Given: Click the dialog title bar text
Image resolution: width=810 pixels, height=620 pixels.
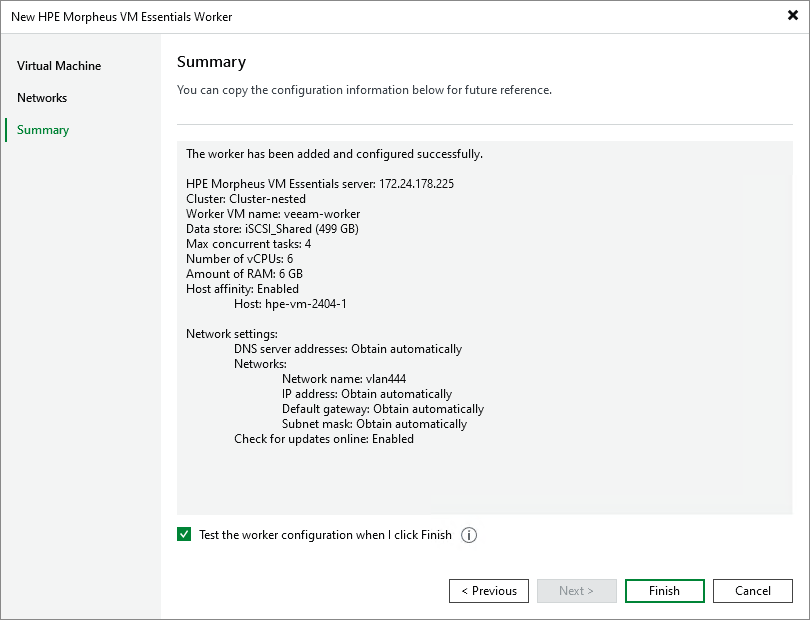Looking at the screenshot, I should (x=121, y=17).
